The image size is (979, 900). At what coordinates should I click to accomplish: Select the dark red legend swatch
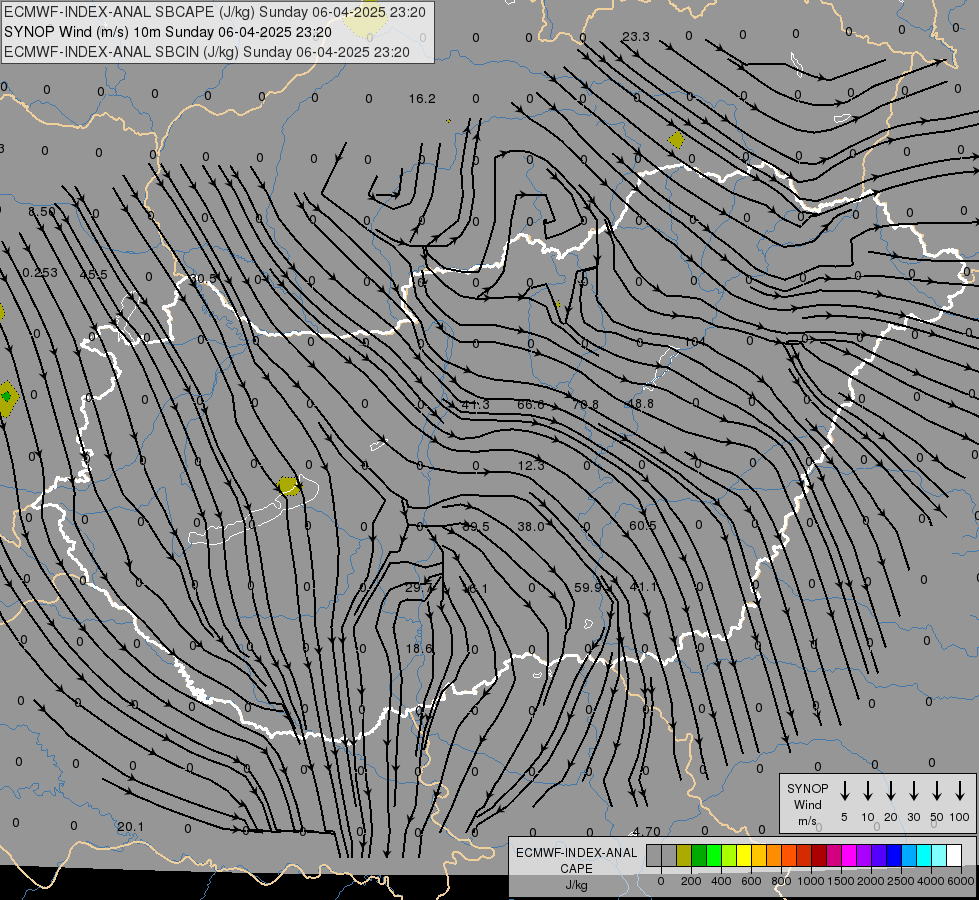tap(819, 855)
